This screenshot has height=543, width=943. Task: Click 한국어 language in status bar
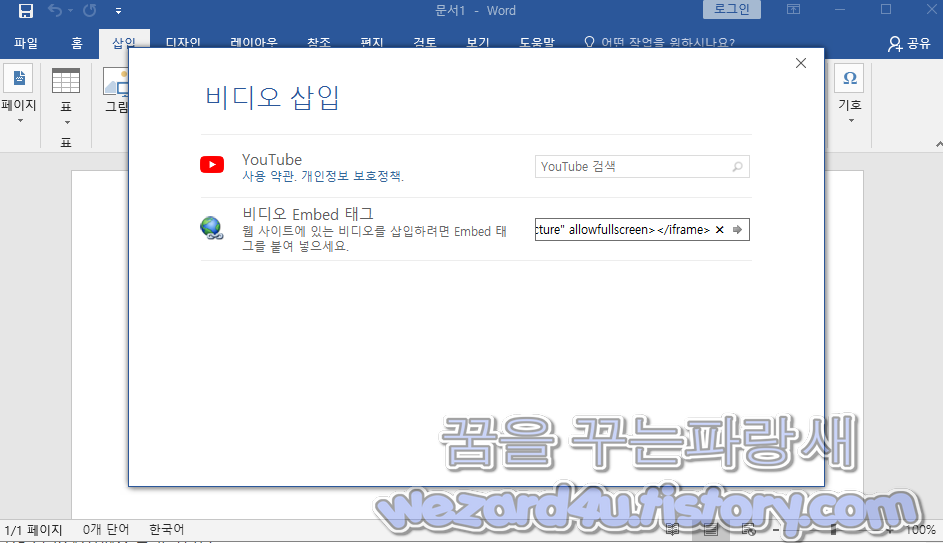[167, 529]
